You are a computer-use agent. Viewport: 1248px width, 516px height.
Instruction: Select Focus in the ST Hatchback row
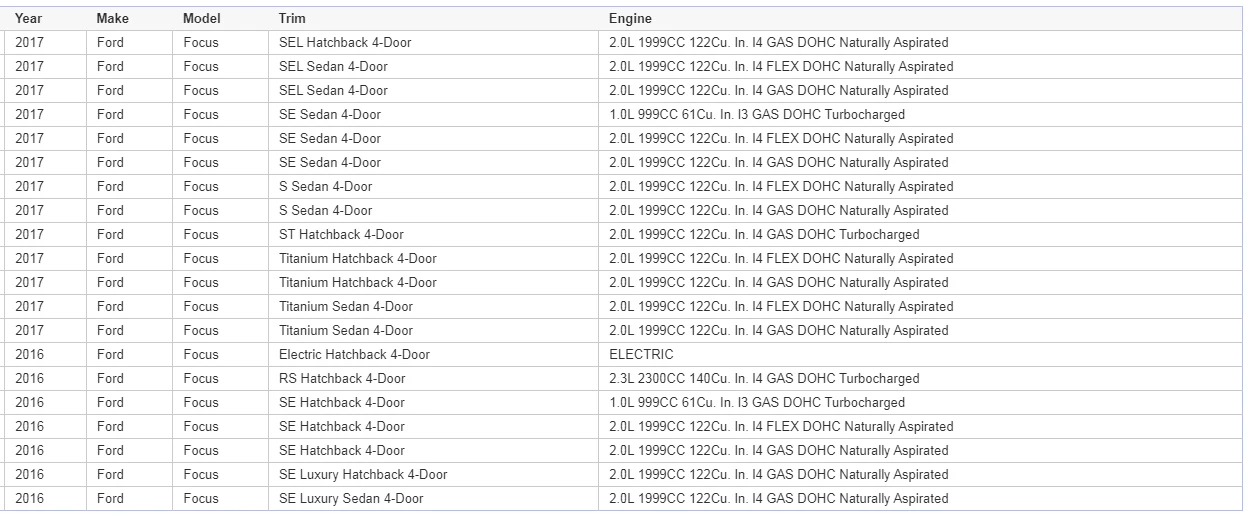click(x=220, y=235)
